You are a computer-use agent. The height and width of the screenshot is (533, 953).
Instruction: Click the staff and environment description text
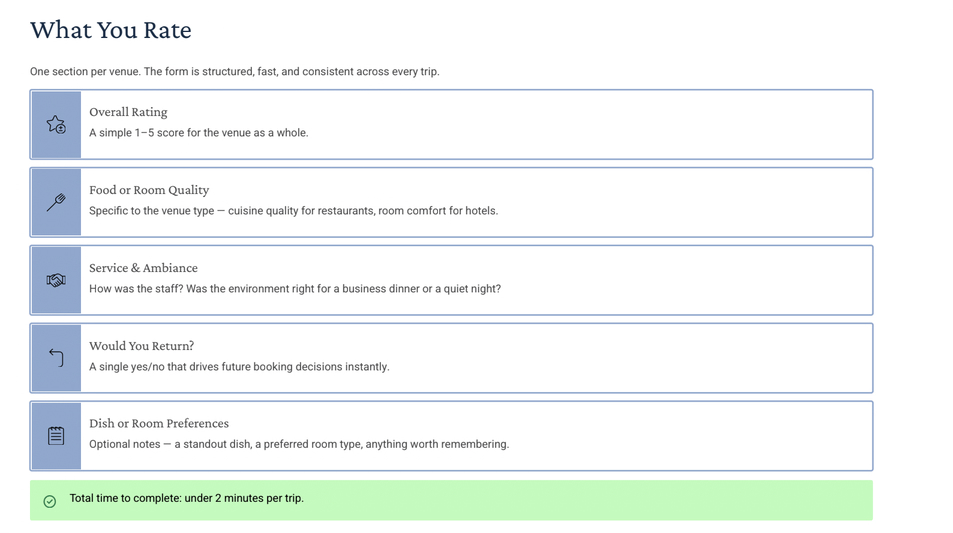(295, 289)
